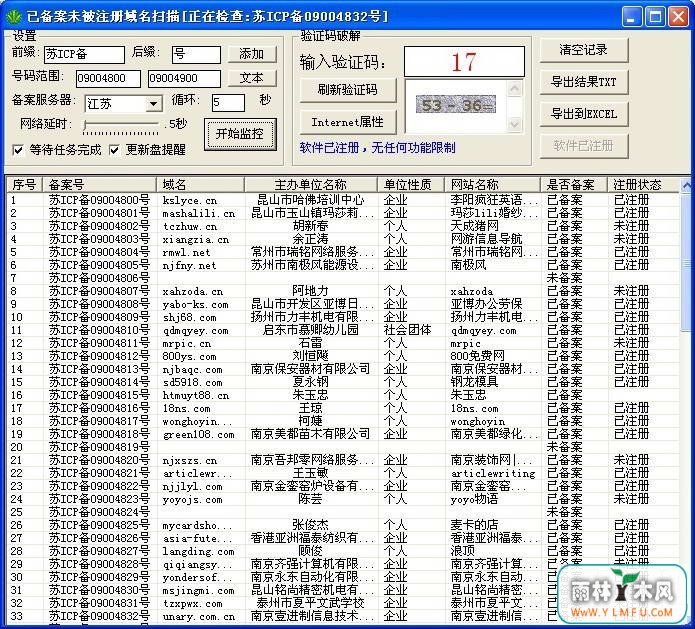The height and width of the screenshot is (629, 695).
Task: Click website name articlewriting
Action: point(493,473)
